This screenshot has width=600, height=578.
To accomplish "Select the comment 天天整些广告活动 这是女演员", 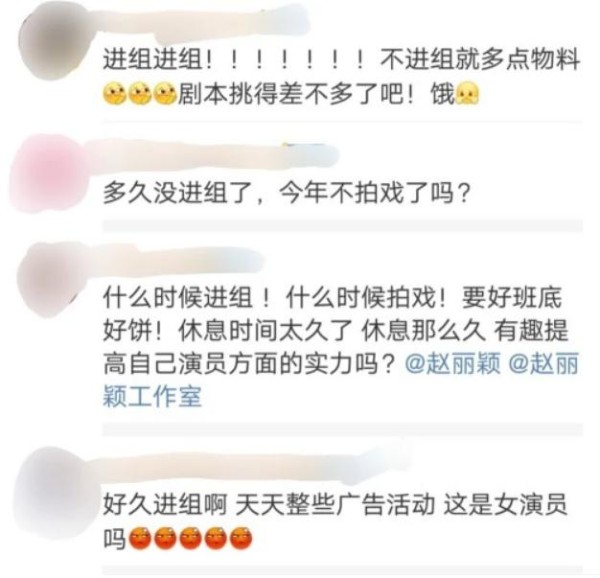I will point(401,505).
